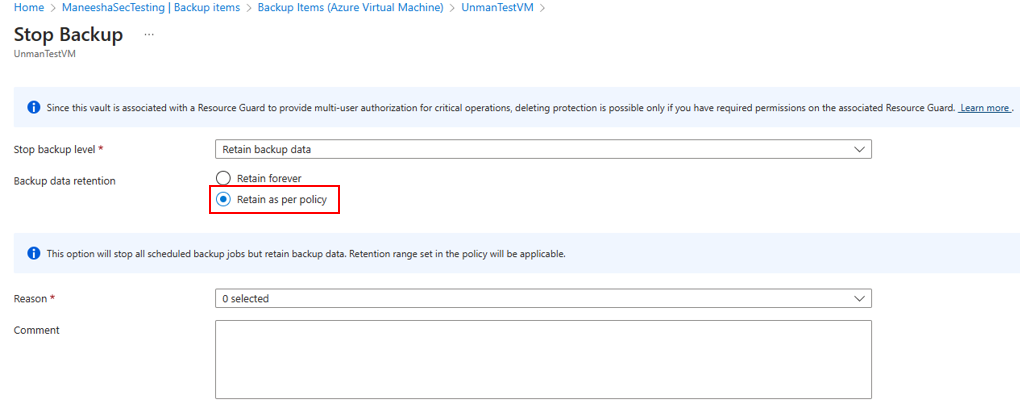Screen dimensions: 1020x414
Task: Click the scheduled backup jobs info message text
Action: click(x=306, y=254)
